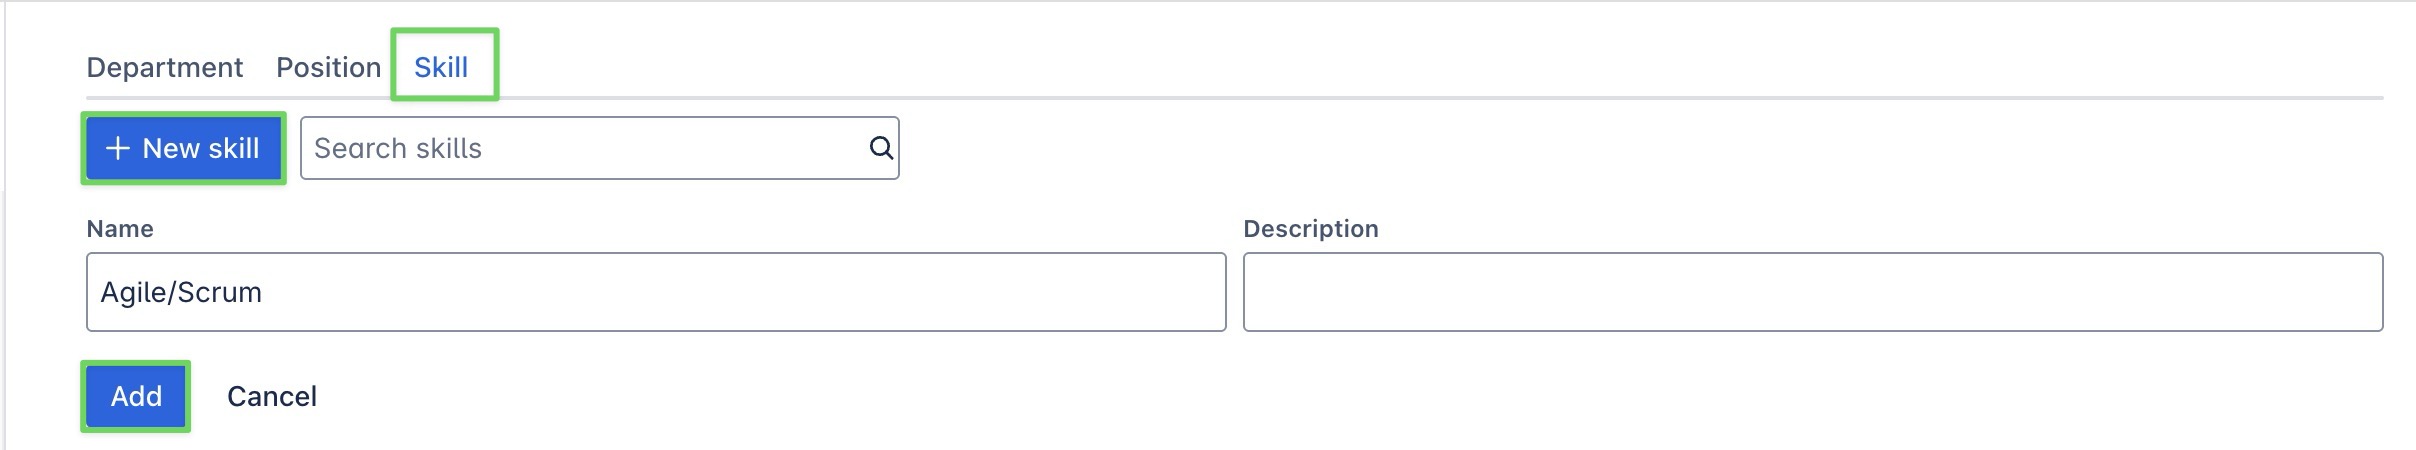
Task: Cancel adding the new skill
Action: coord(271,396)
